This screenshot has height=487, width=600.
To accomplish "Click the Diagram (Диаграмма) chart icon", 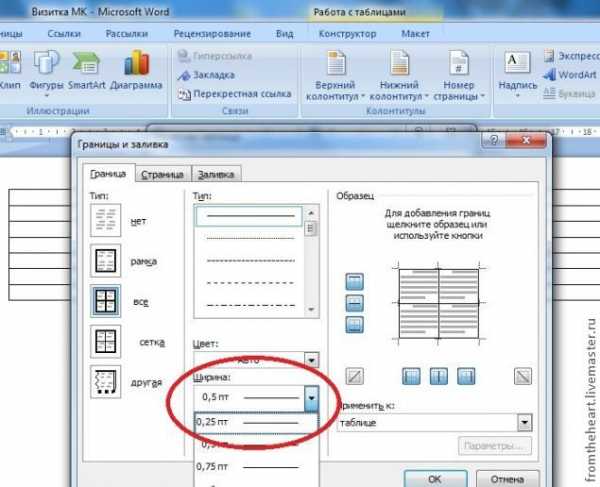I will click(135, 73).
